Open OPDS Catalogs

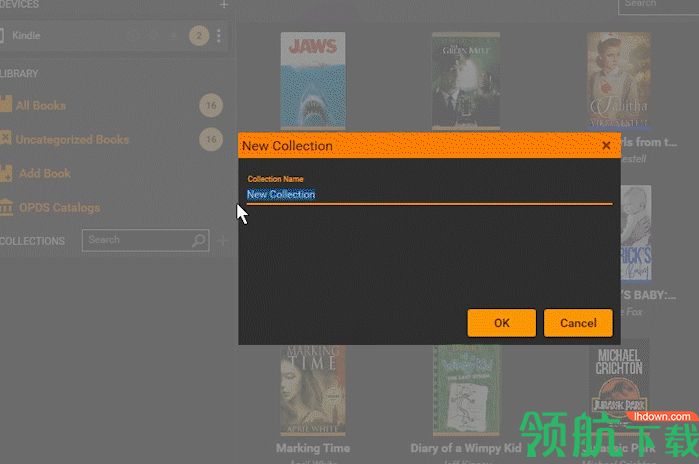(x=59, y=208)
